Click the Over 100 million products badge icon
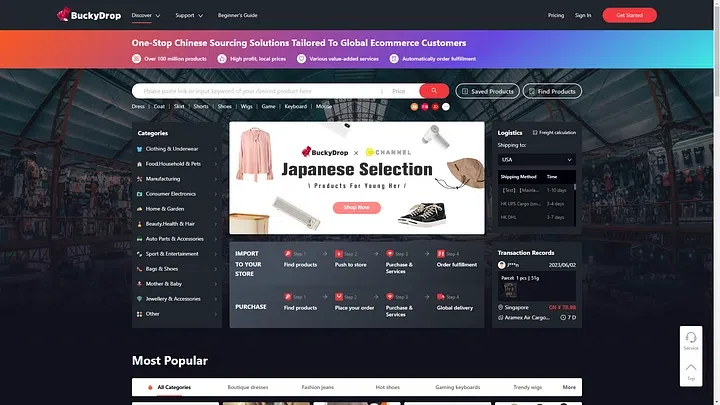 coord(136,59)
